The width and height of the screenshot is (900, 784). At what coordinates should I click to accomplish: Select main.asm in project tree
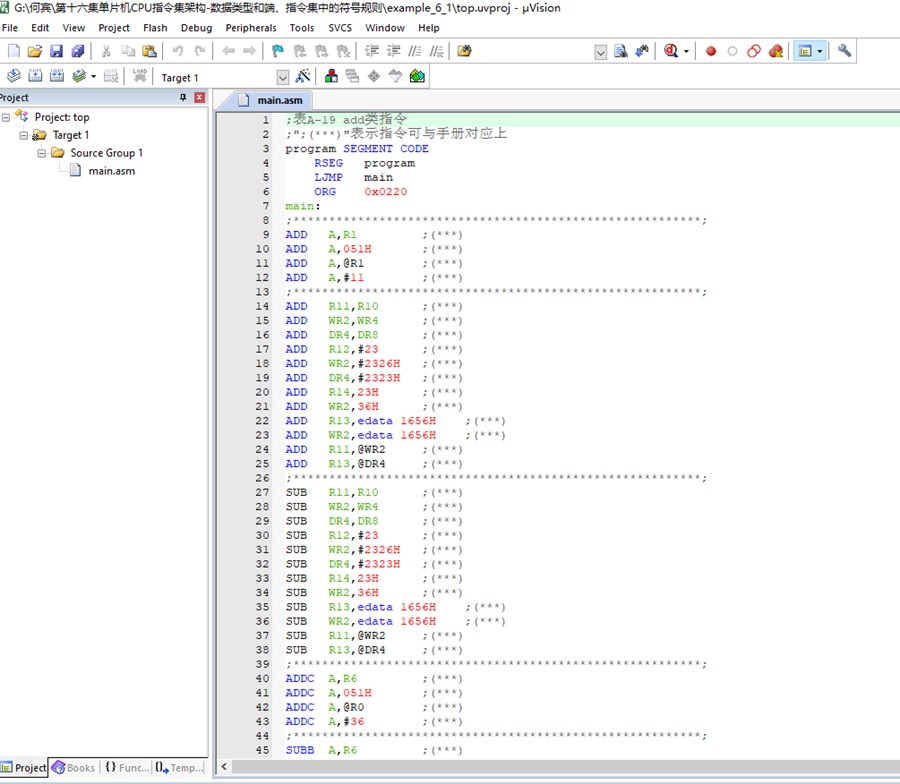point(111,171)
